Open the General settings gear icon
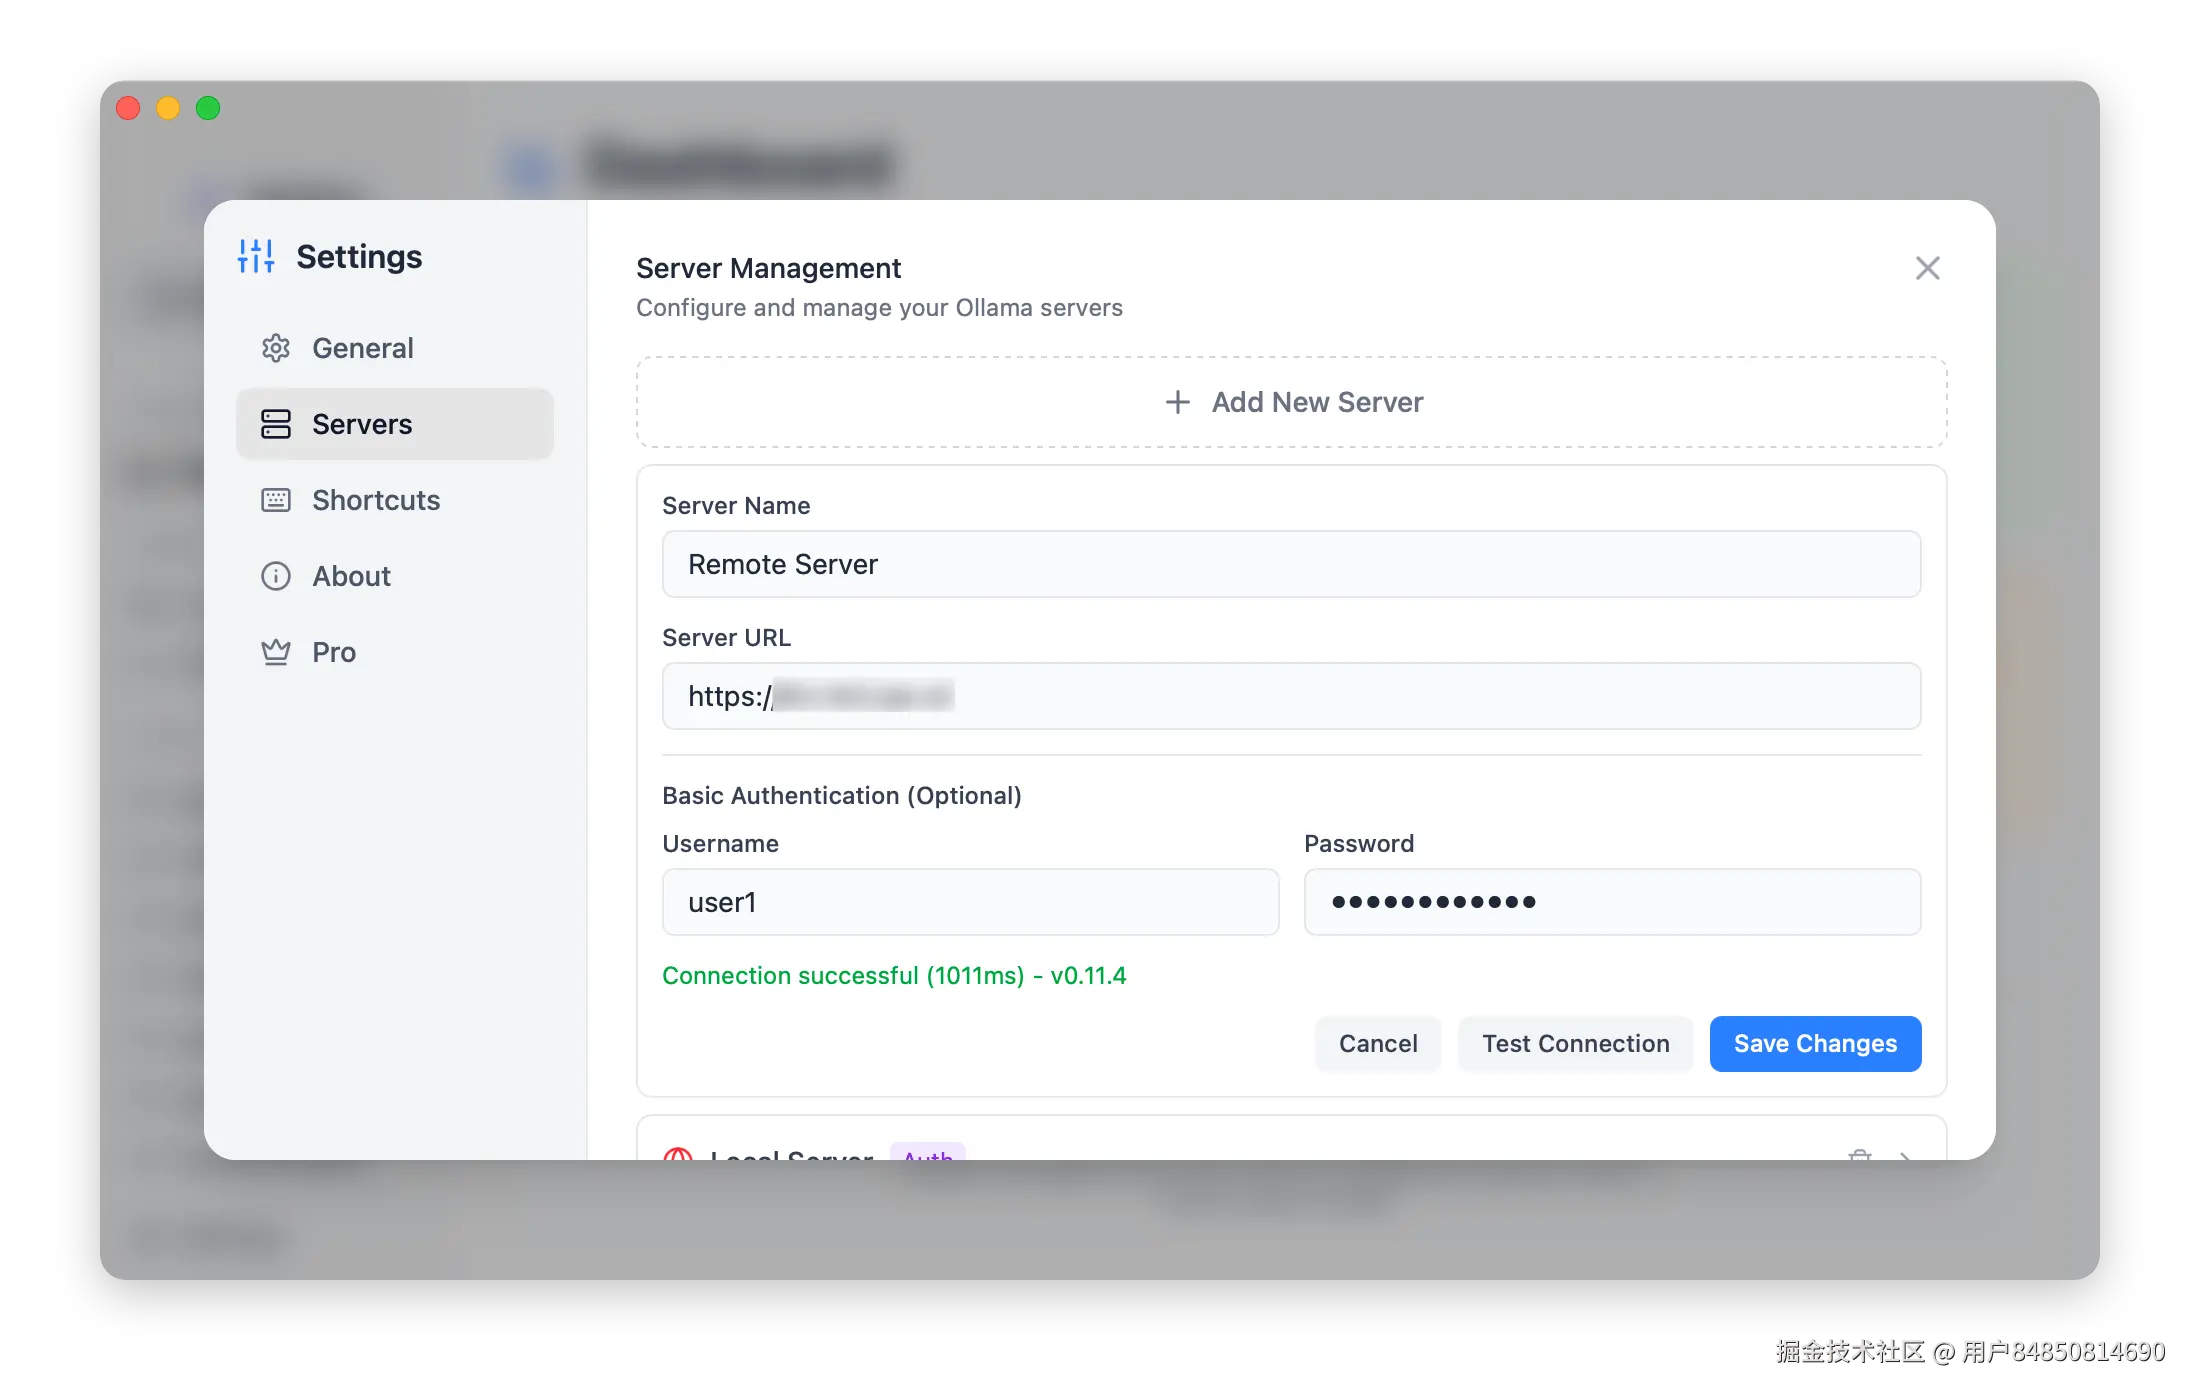This screenshot has height=1400, width=2200. tap(276, 348)
